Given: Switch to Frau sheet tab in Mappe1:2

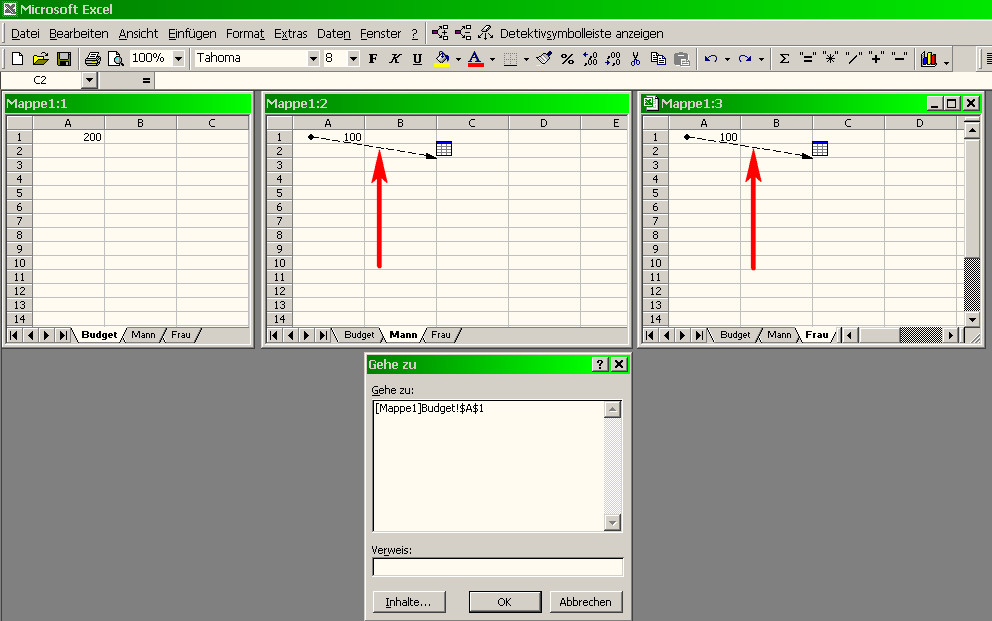Looking at the screenshot, I should click(x=441, y=335).
